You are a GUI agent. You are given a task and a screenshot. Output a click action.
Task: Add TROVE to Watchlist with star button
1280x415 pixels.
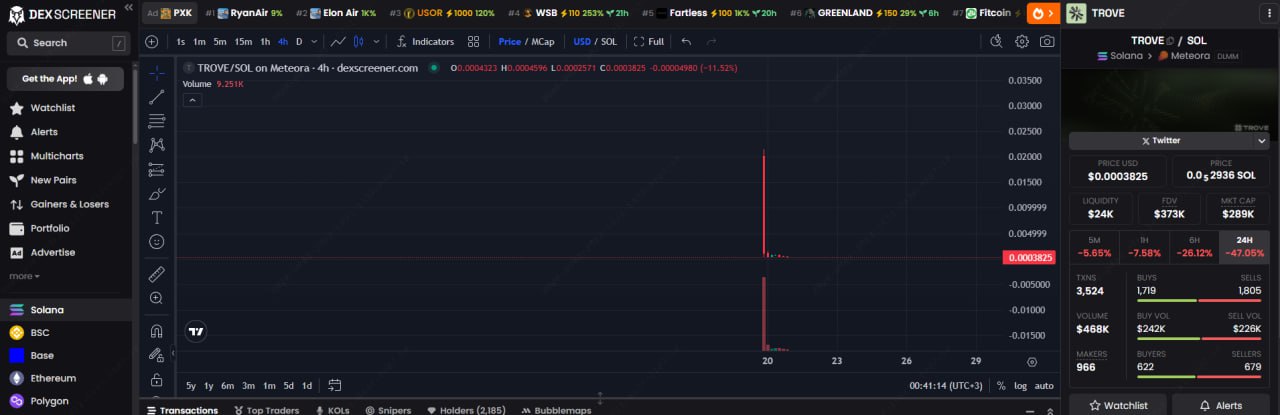click(x=1118, y=405)
